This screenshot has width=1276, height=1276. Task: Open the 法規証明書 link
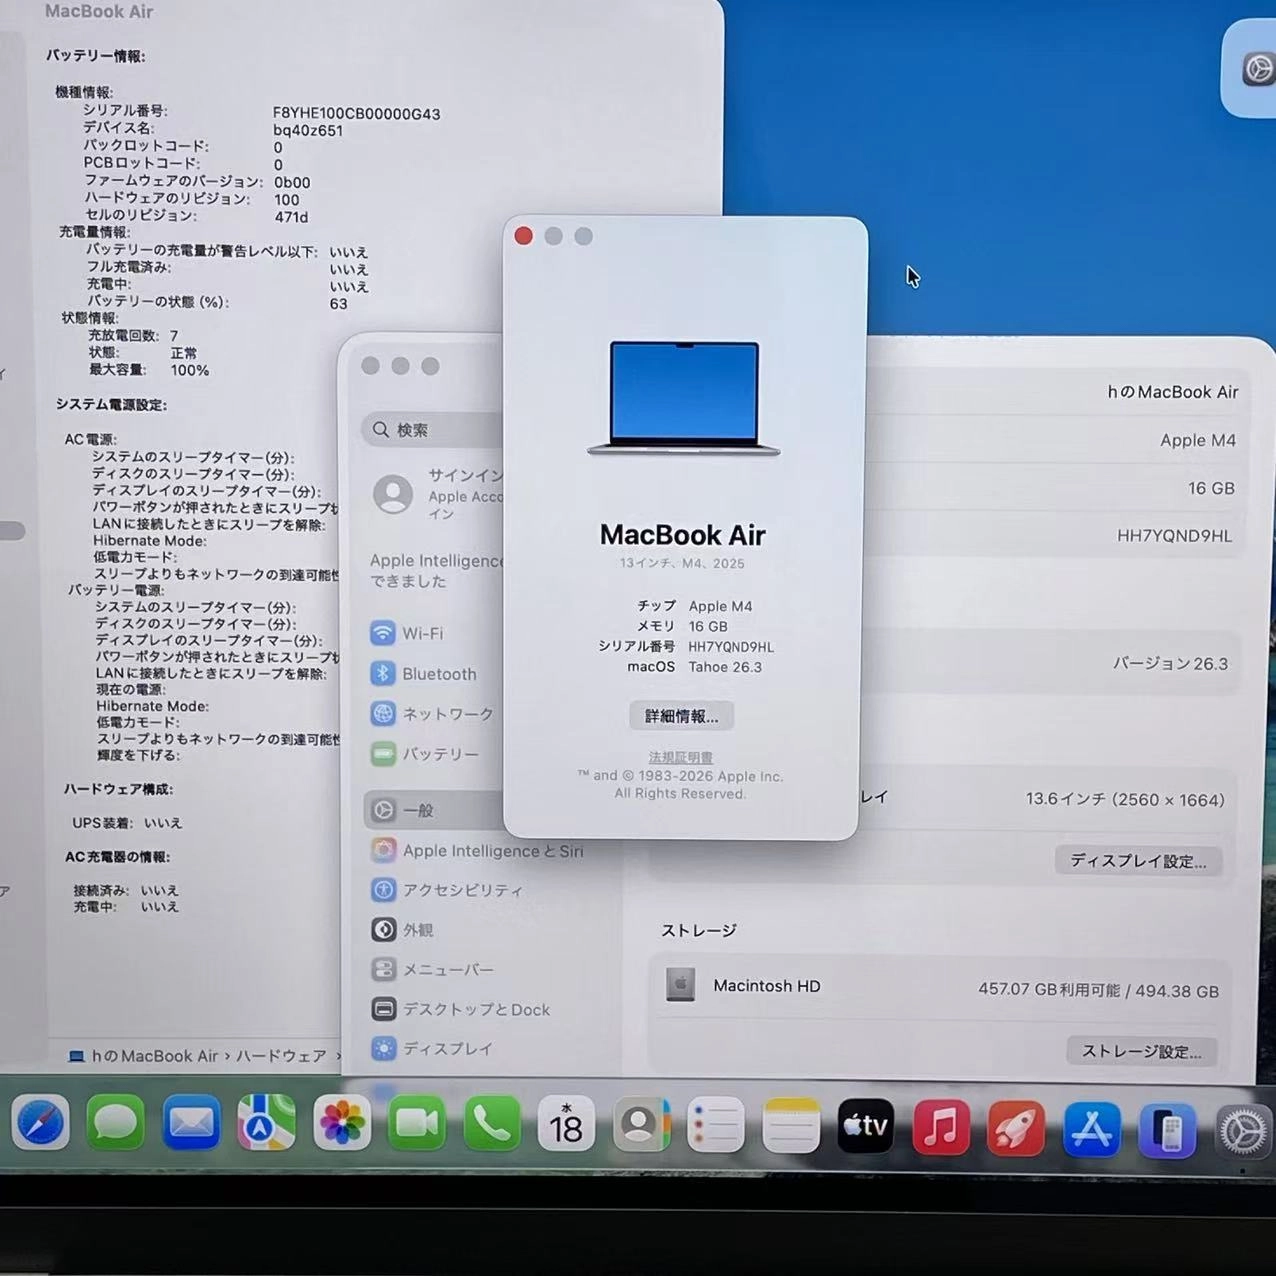[x=680, y=757]
